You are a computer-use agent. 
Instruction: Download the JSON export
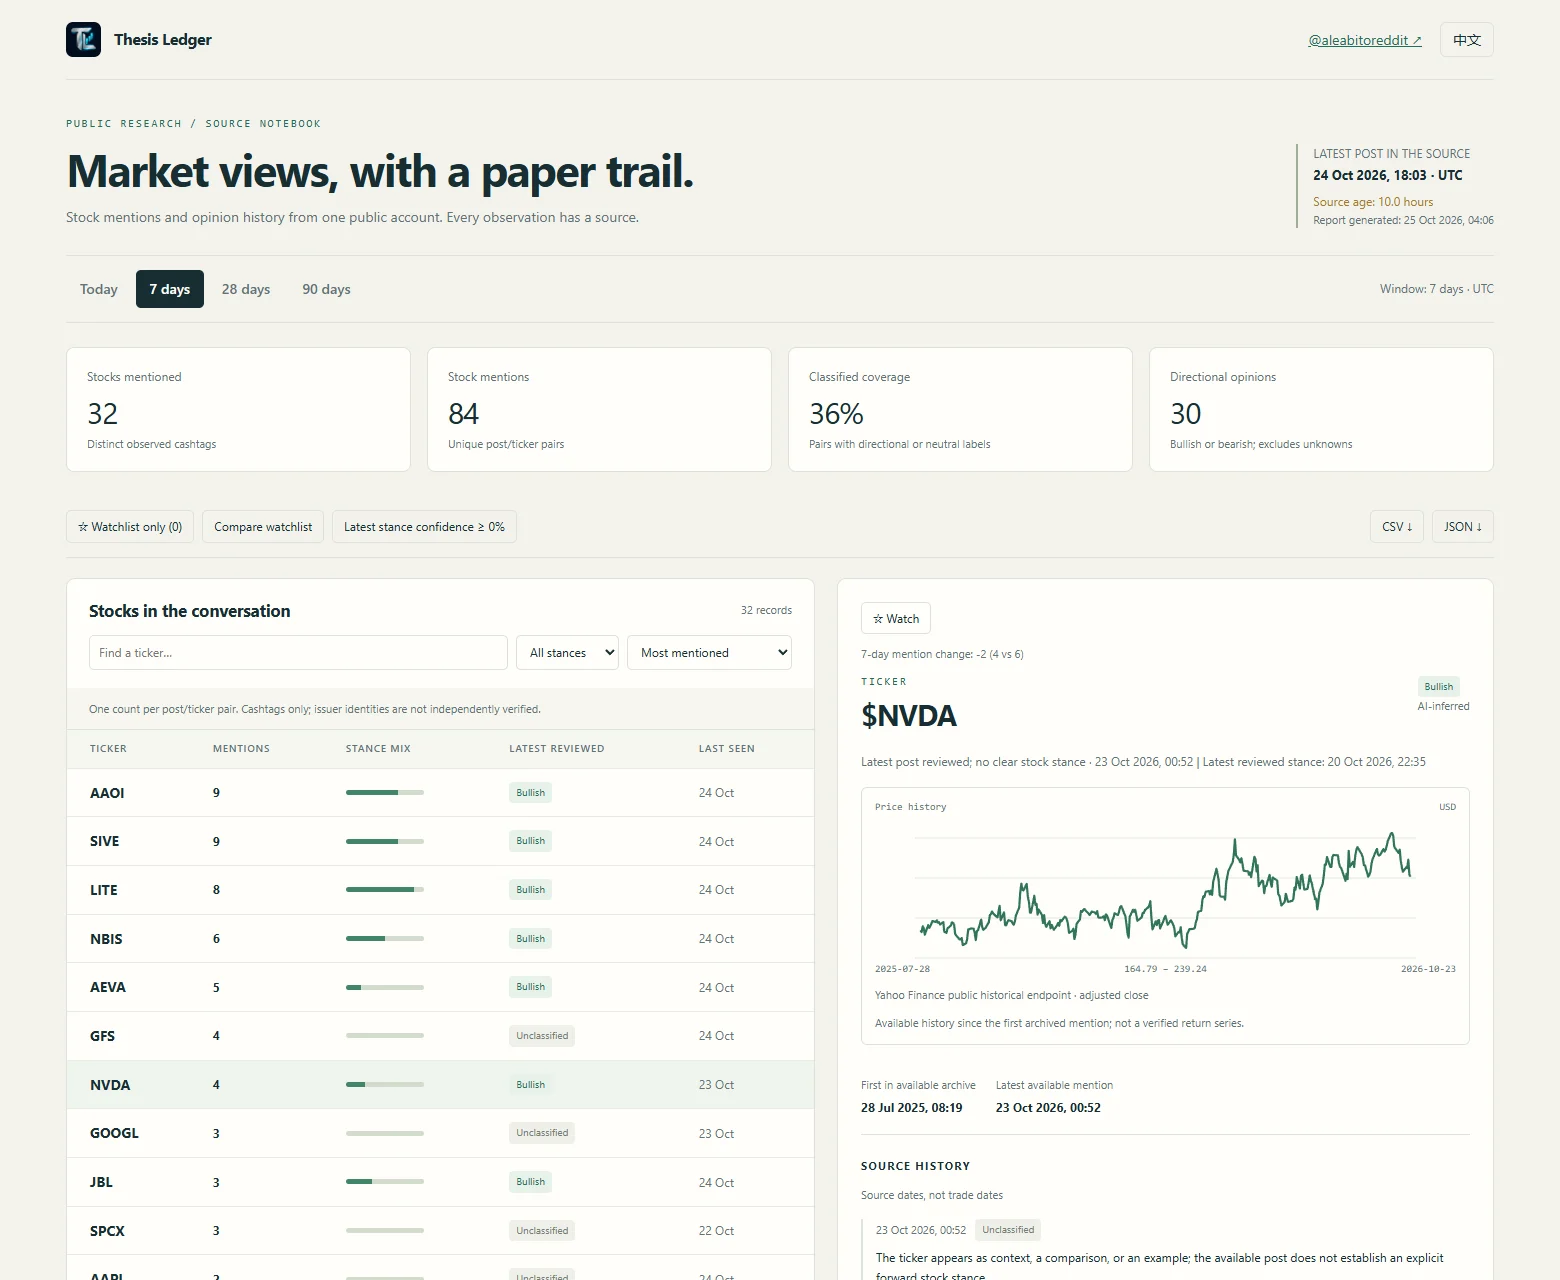point(1463,527)
